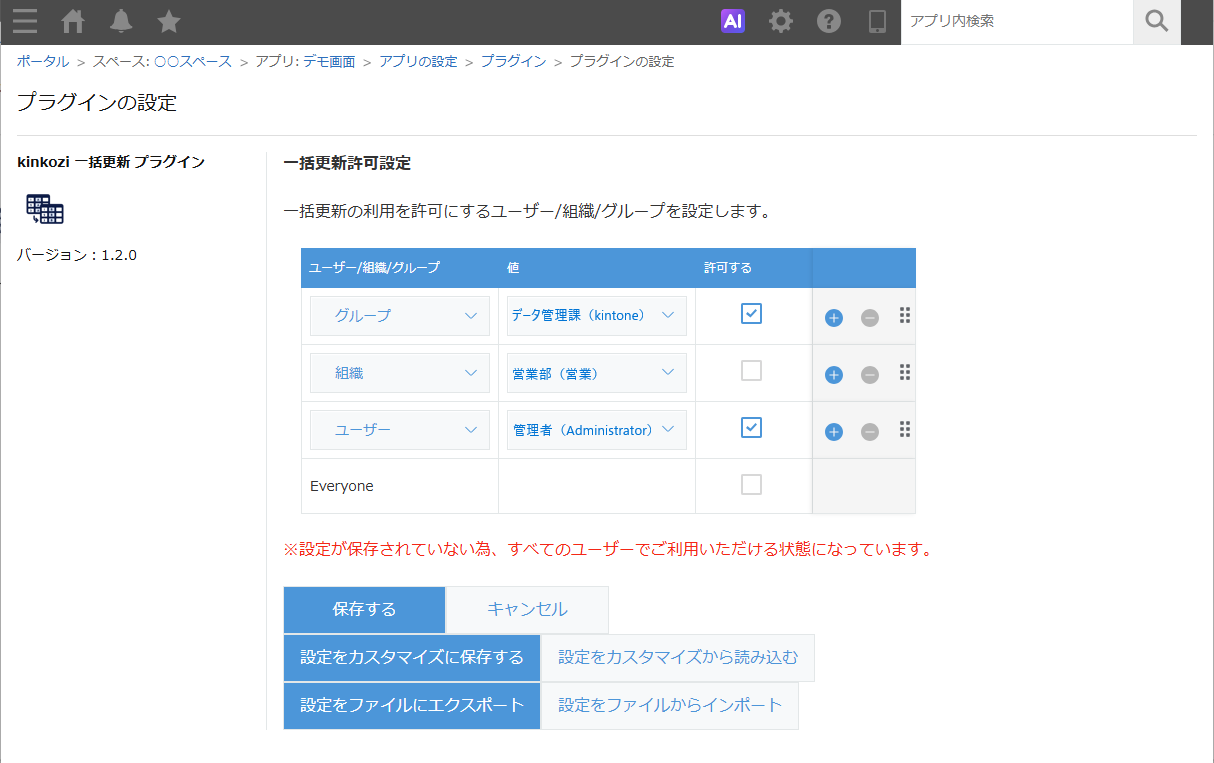Uncheck 許可する for データ管理課 group
This screenshot has width=1214, height=763.
coord(751,313)
